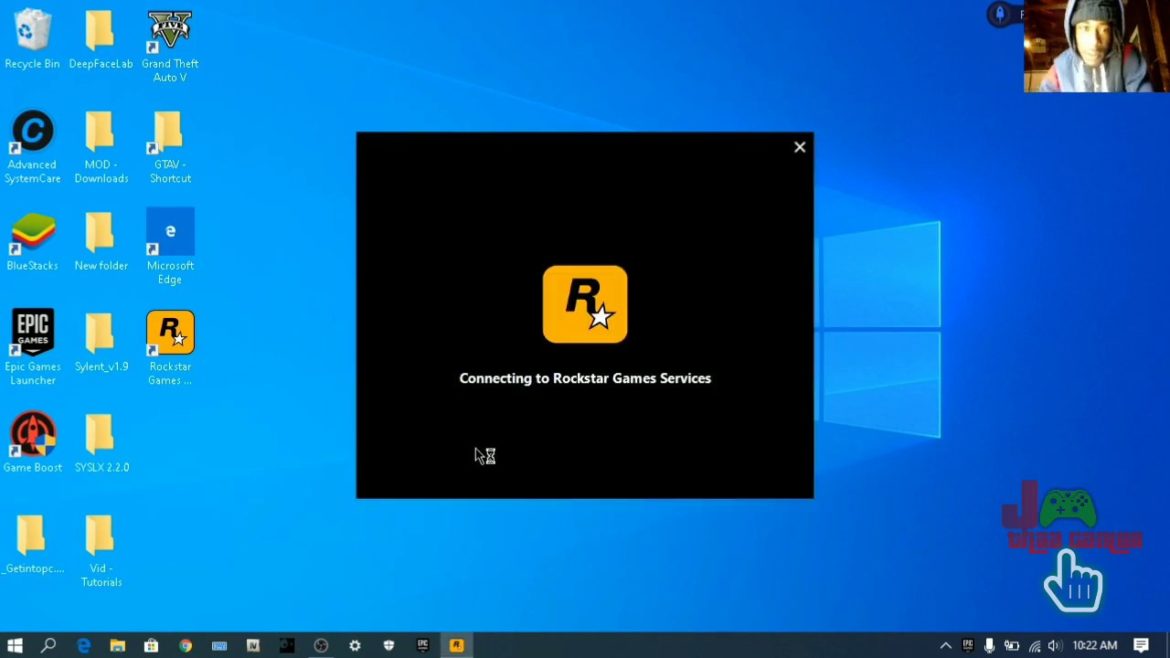Select the Rockstar Games Launcher desktop icon

170,334
